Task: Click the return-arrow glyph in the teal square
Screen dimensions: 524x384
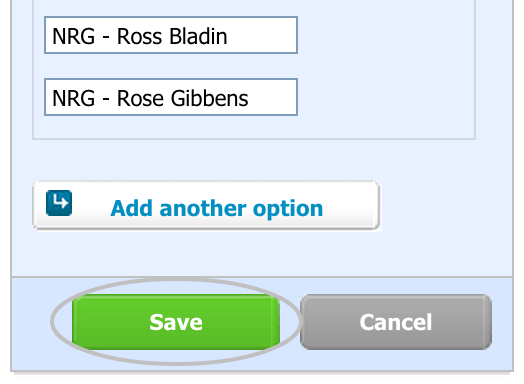Action: (x=60, y=202)
